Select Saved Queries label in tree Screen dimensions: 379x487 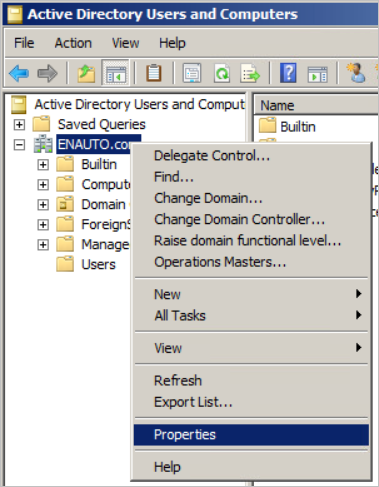point(102,124)
